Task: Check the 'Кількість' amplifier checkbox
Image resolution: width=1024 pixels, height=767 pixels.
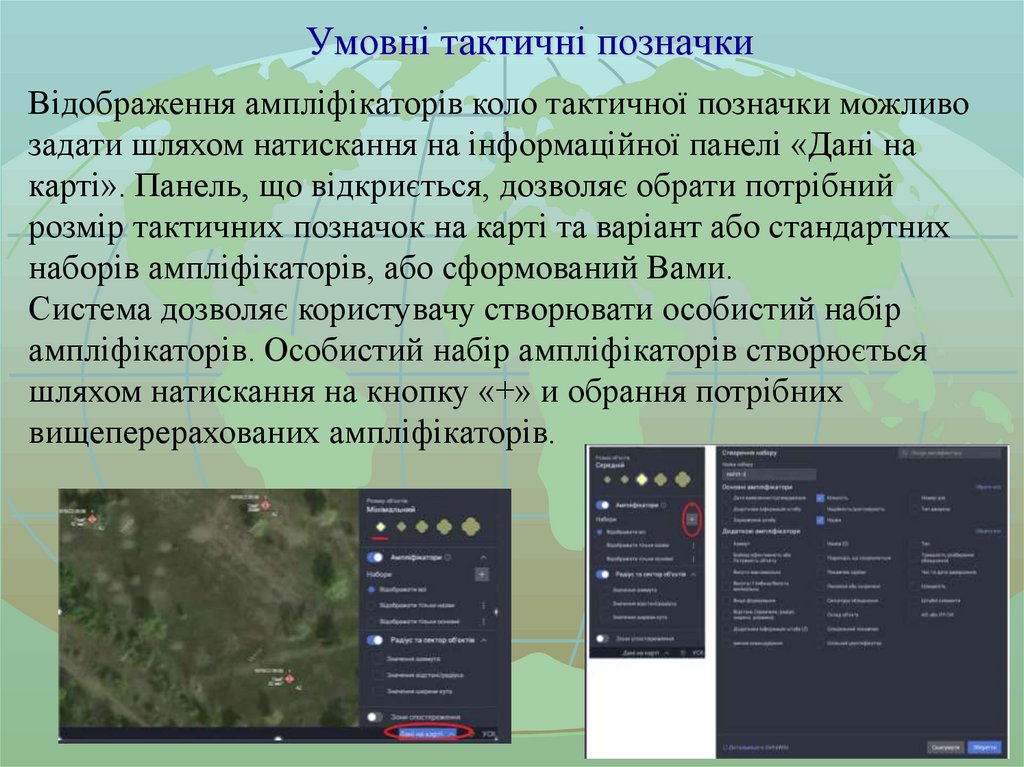Action: [x=821, y=498]
